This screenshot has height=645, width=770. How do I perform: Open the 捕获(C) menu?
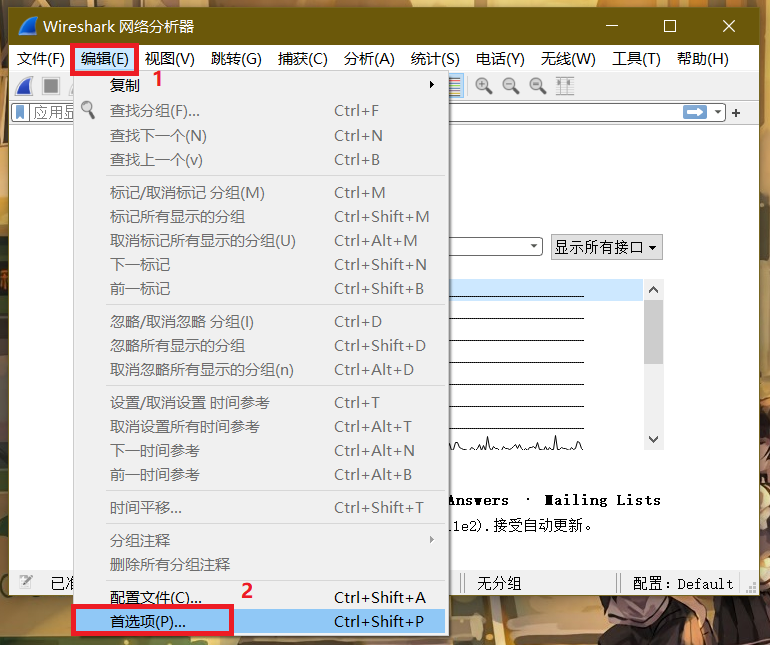(x=303, y=59)
